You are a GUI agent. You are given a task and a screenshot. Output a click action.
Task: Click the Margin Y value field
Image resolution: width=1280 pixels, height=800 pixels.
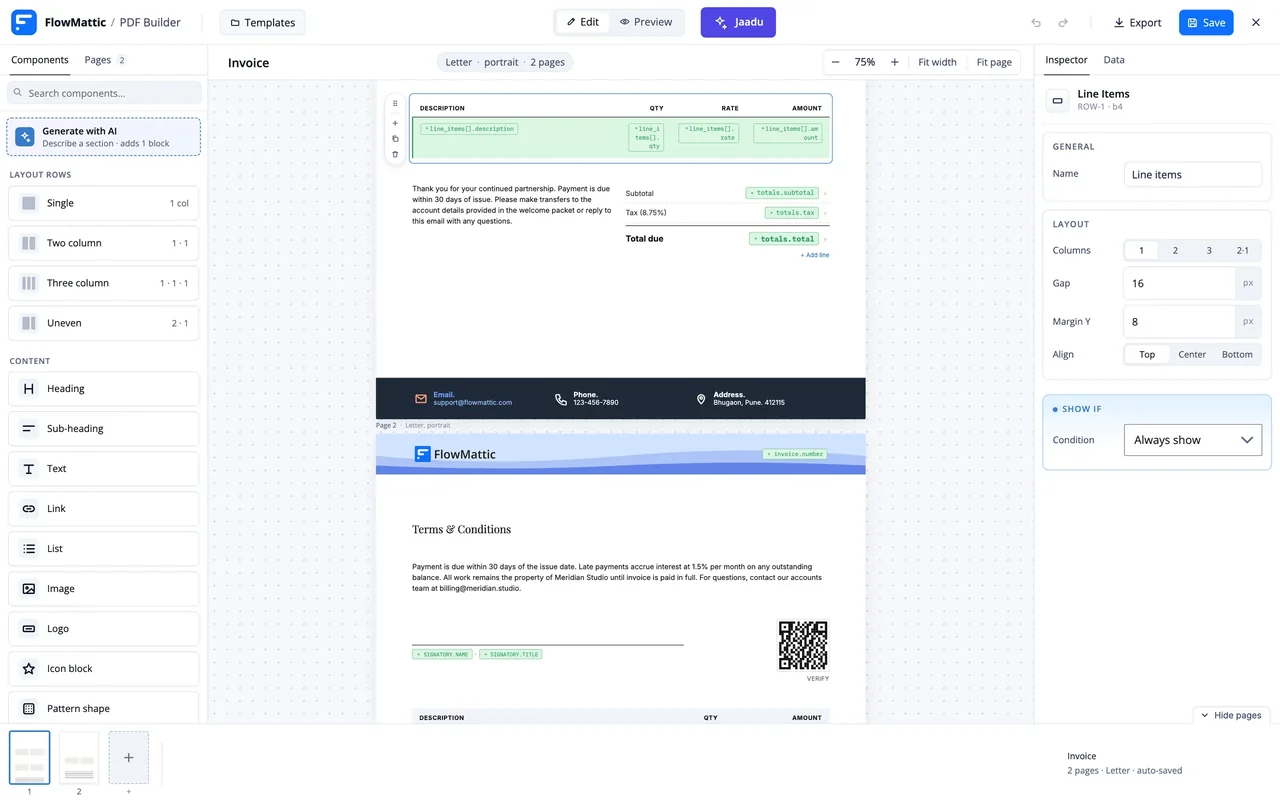click(x=1179, y=321)
